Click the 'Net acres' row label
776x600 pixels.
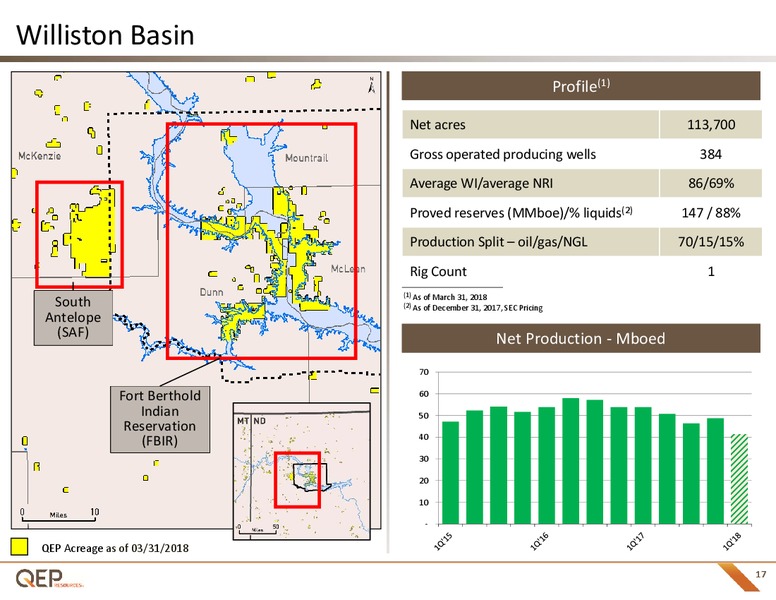point(437,125)
